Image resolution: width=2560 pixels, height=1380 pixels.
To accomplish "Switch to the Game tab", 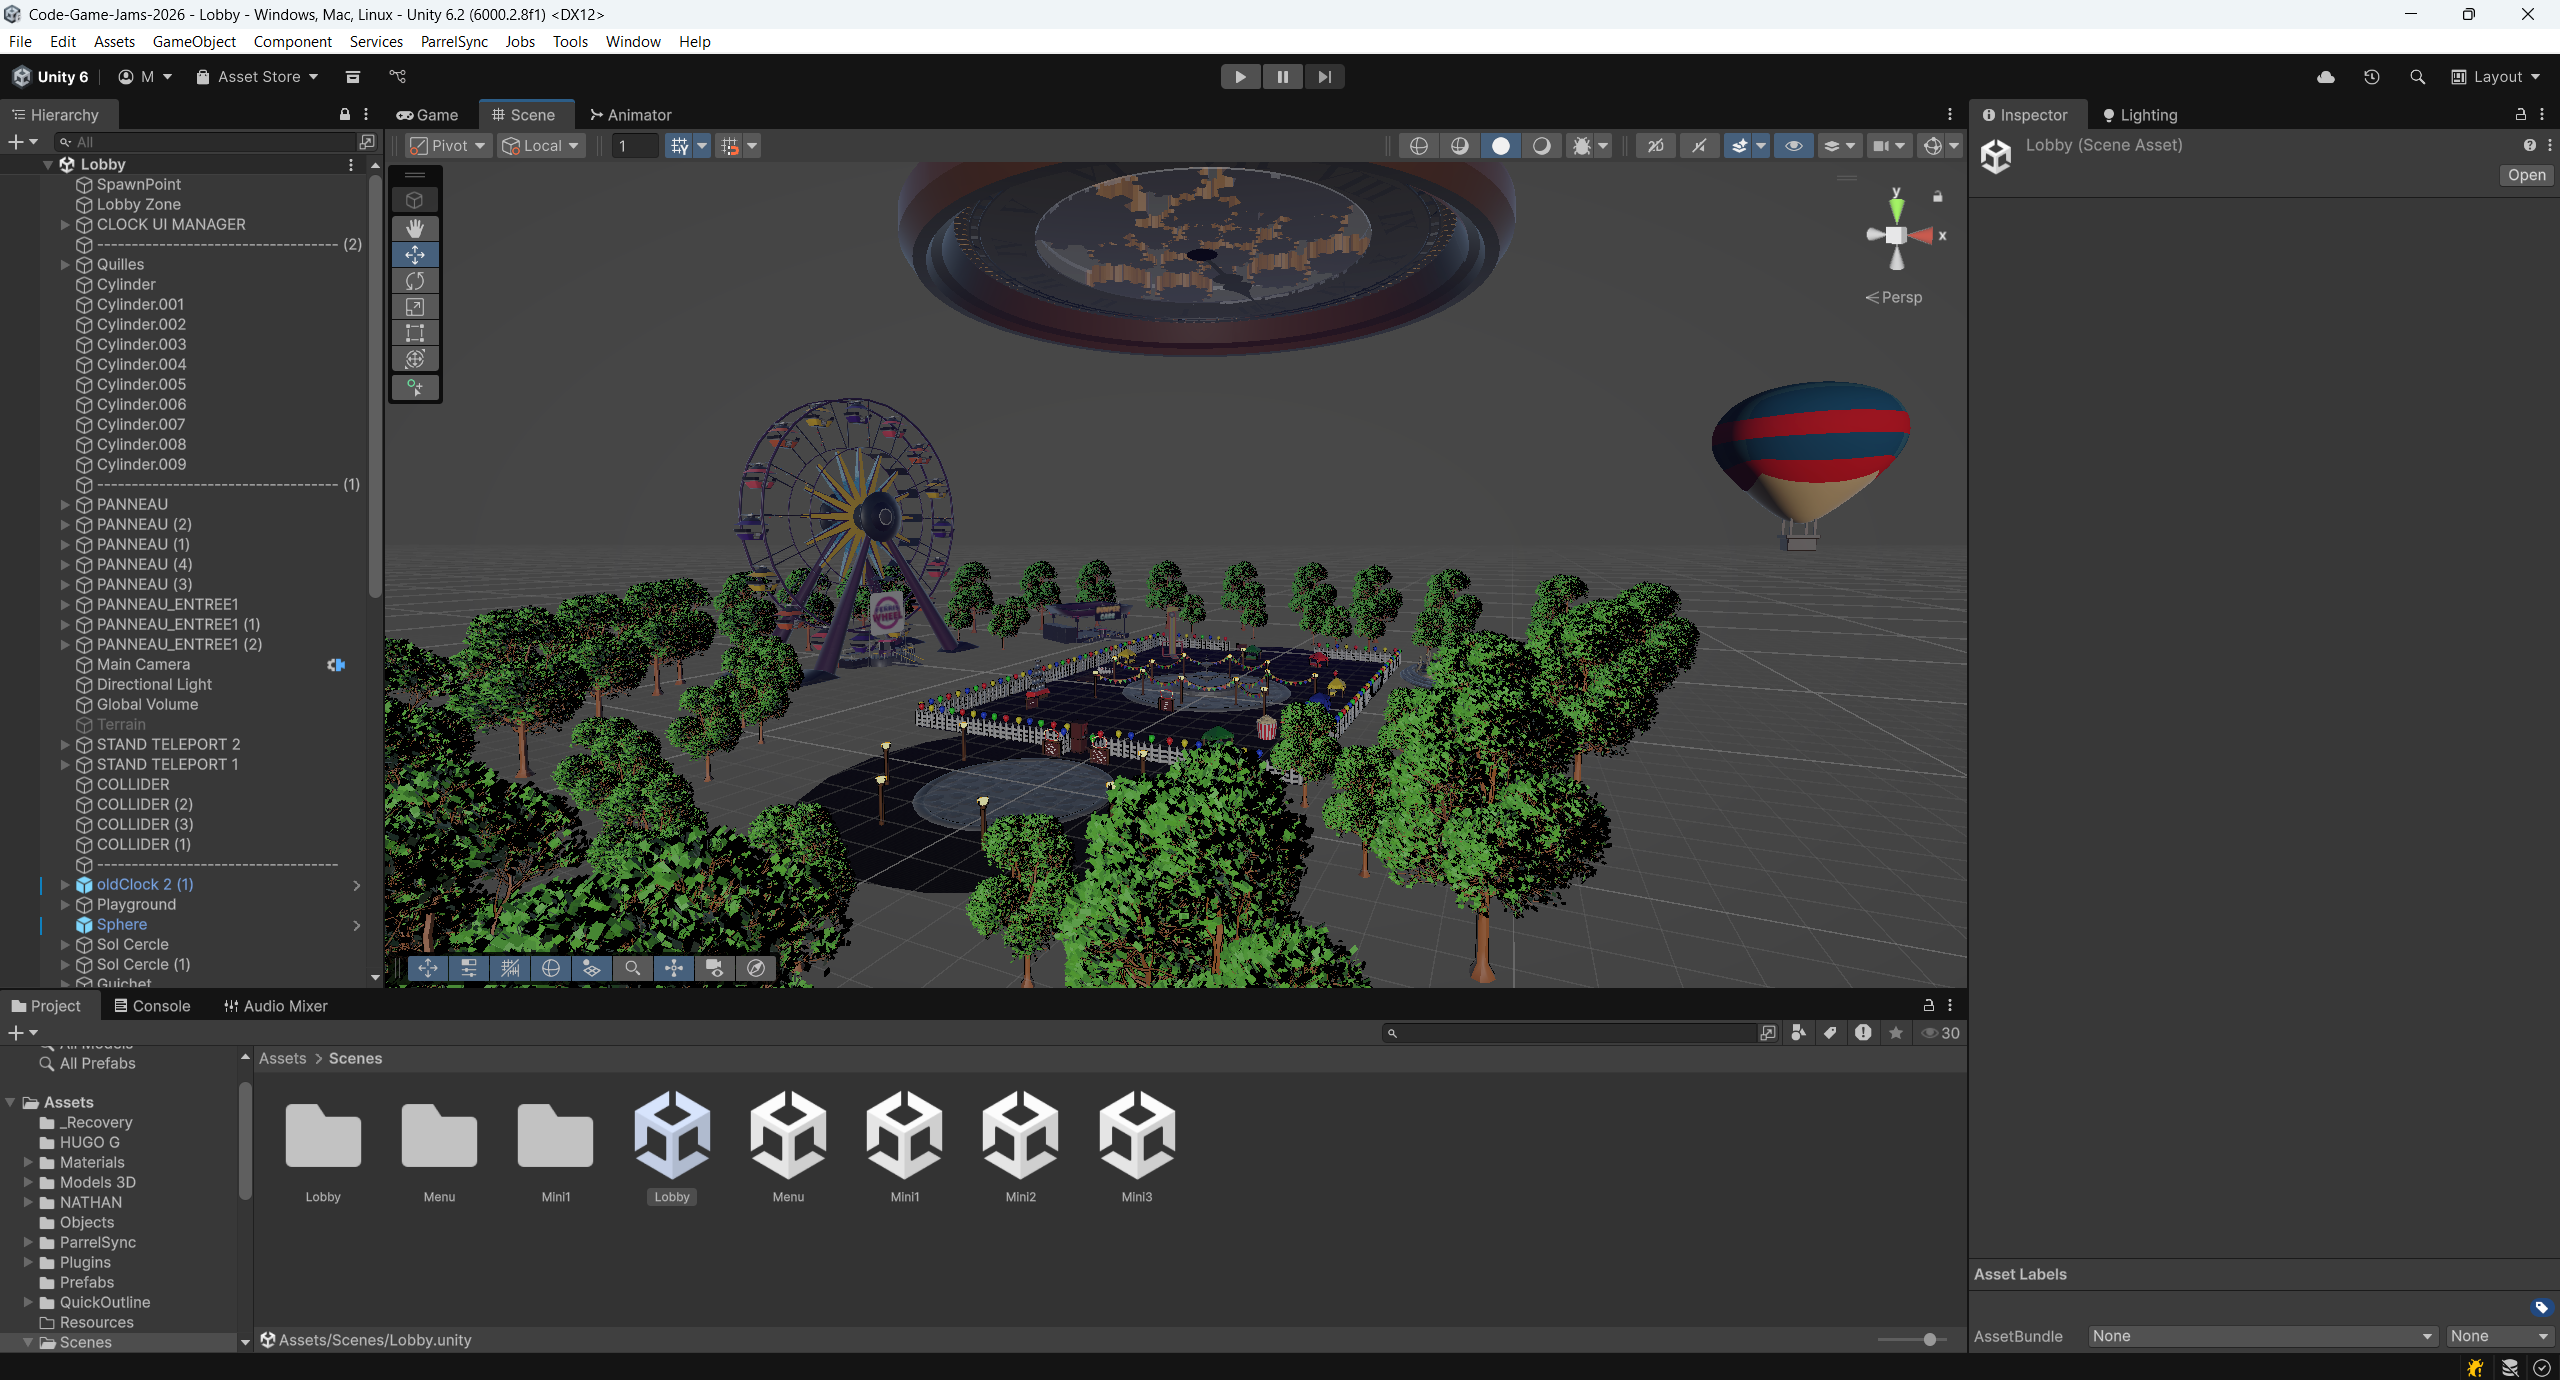I will click(x=428, y=114).
